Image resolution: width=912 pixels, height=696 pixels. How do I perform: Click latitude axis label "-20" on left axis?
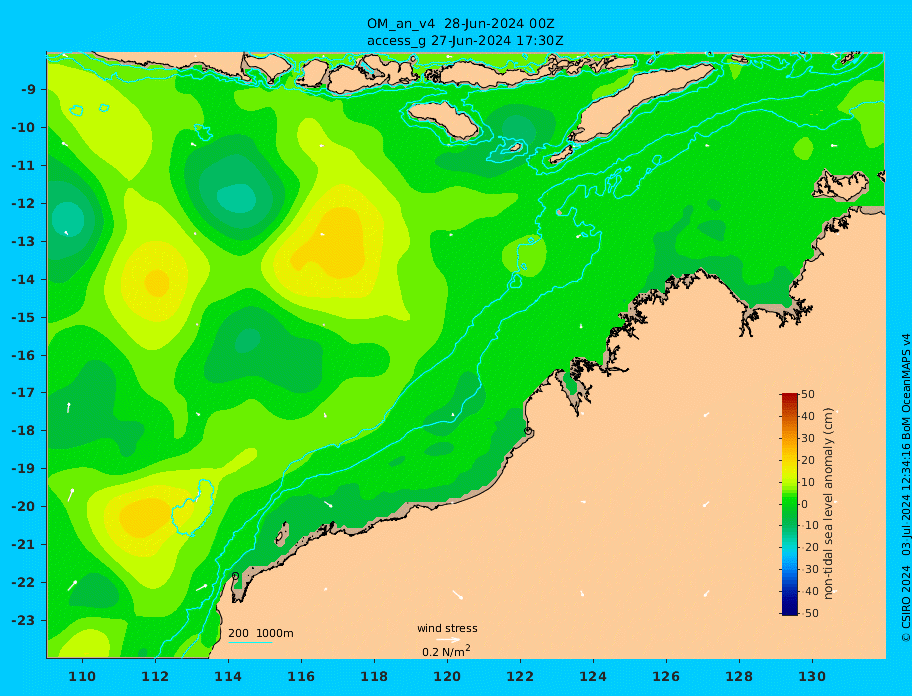pyautogui.click(x=23, y=506)
